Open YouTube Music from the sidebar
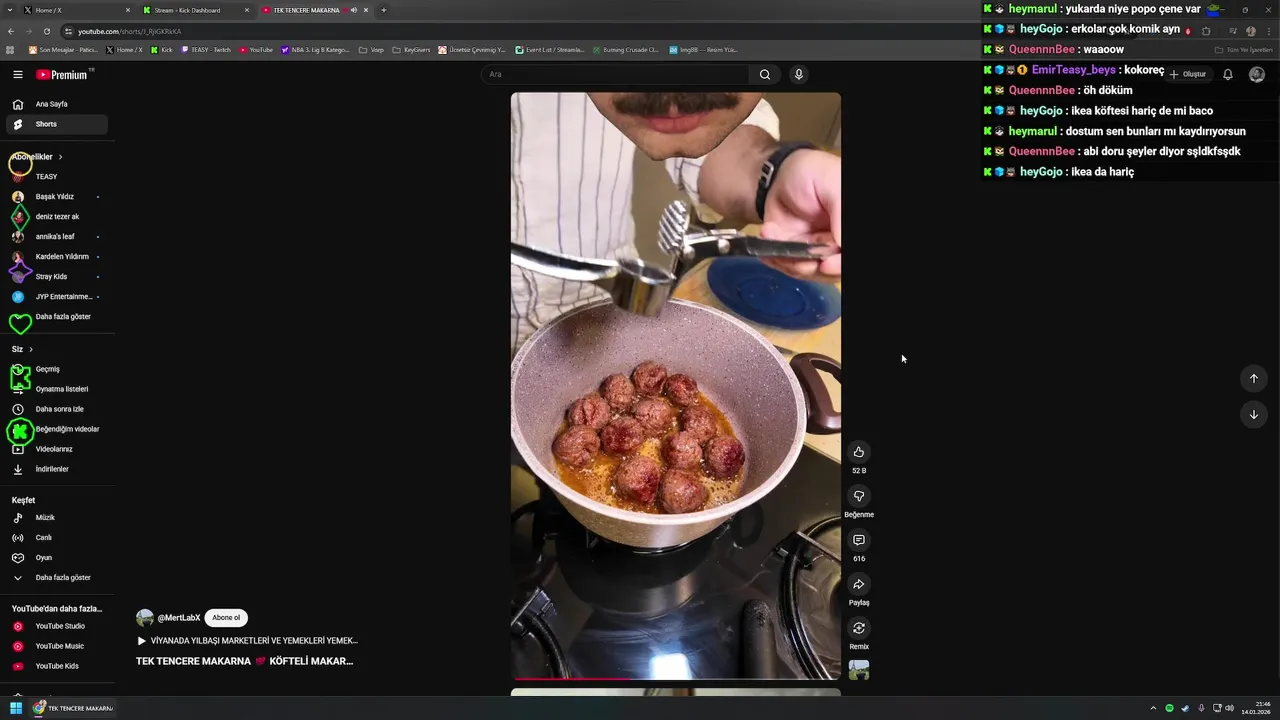This screenshot has height=720, width=1280. click(x=57, y=646)
